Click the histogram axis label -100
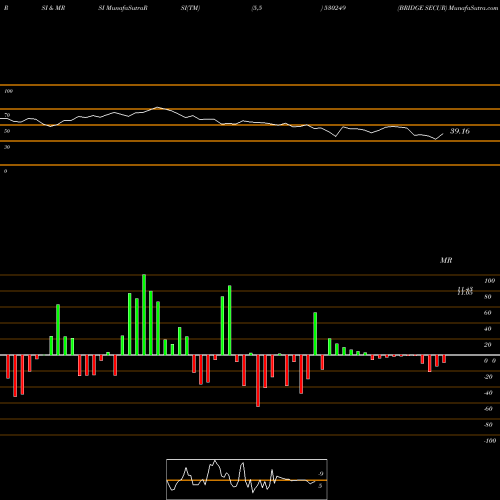 coord(490,441)
